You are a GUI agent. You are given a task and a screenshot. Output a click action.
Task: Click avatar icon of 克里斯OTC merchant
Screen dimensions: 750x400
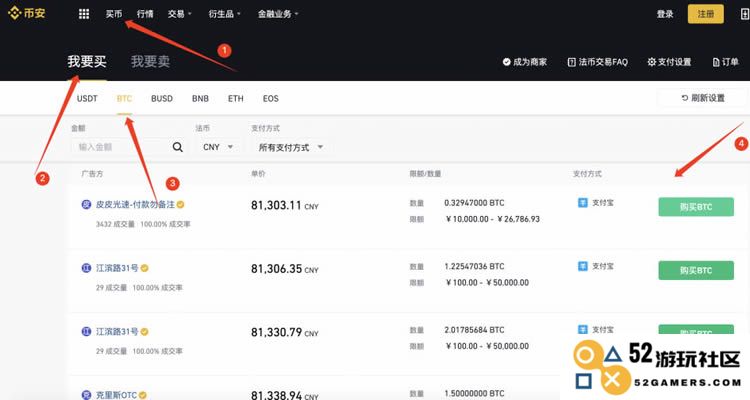86,395
